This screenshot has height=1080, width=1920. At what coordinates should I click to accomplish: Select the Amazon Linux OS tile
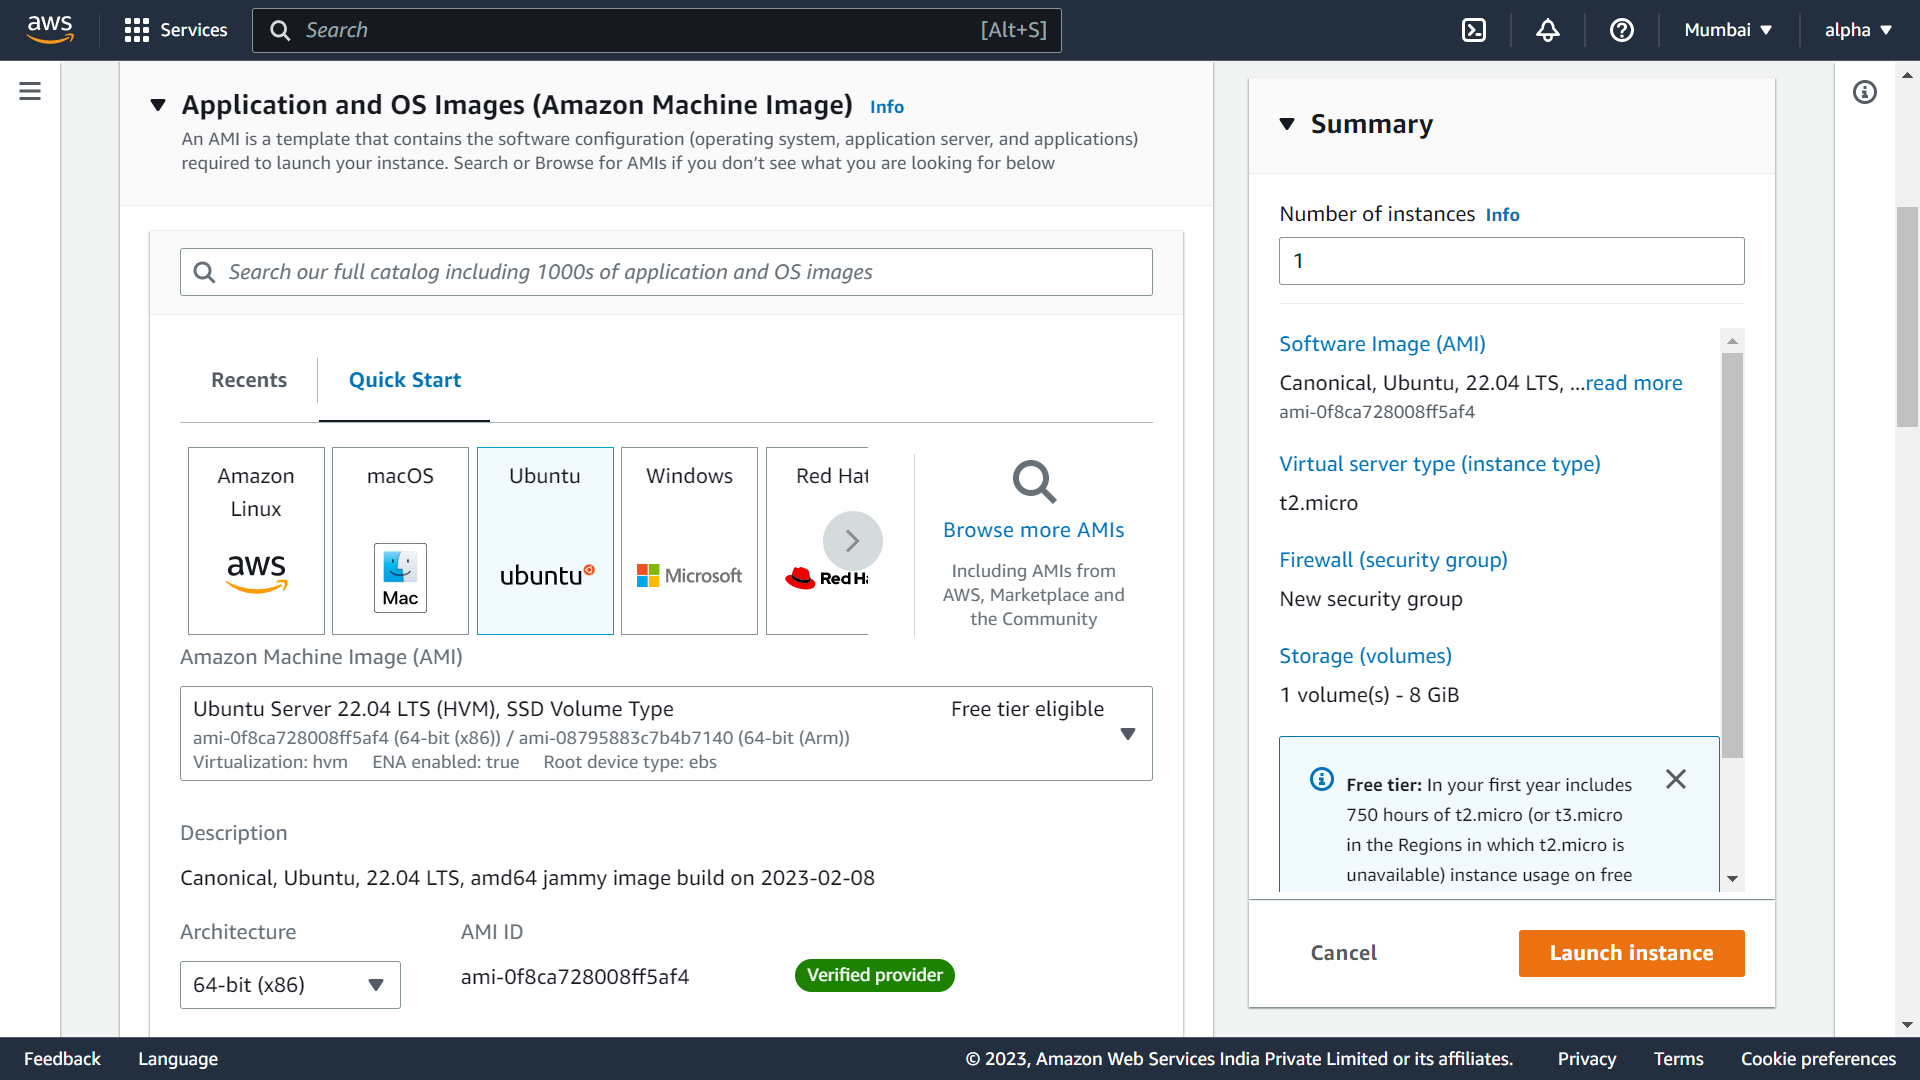256,540
